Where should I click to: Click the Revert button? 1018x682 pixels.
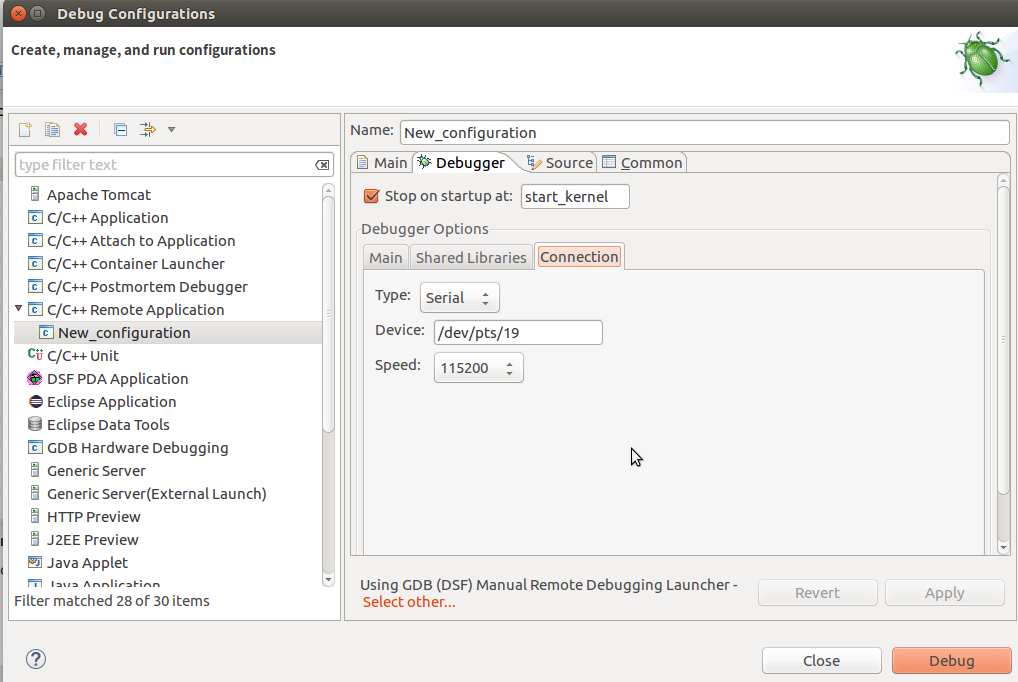[817, 593]
